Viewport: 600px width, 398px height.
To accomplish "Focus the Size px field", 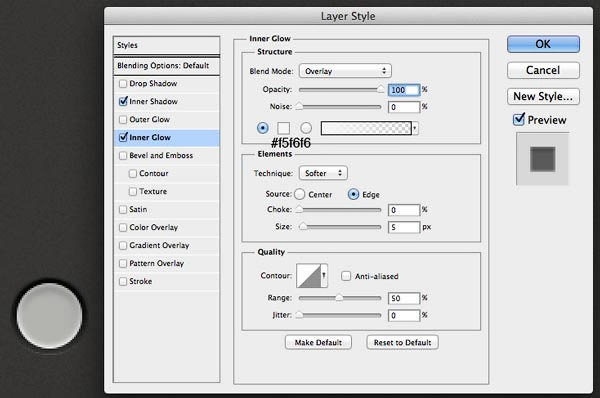I will [x=404, y=227].
